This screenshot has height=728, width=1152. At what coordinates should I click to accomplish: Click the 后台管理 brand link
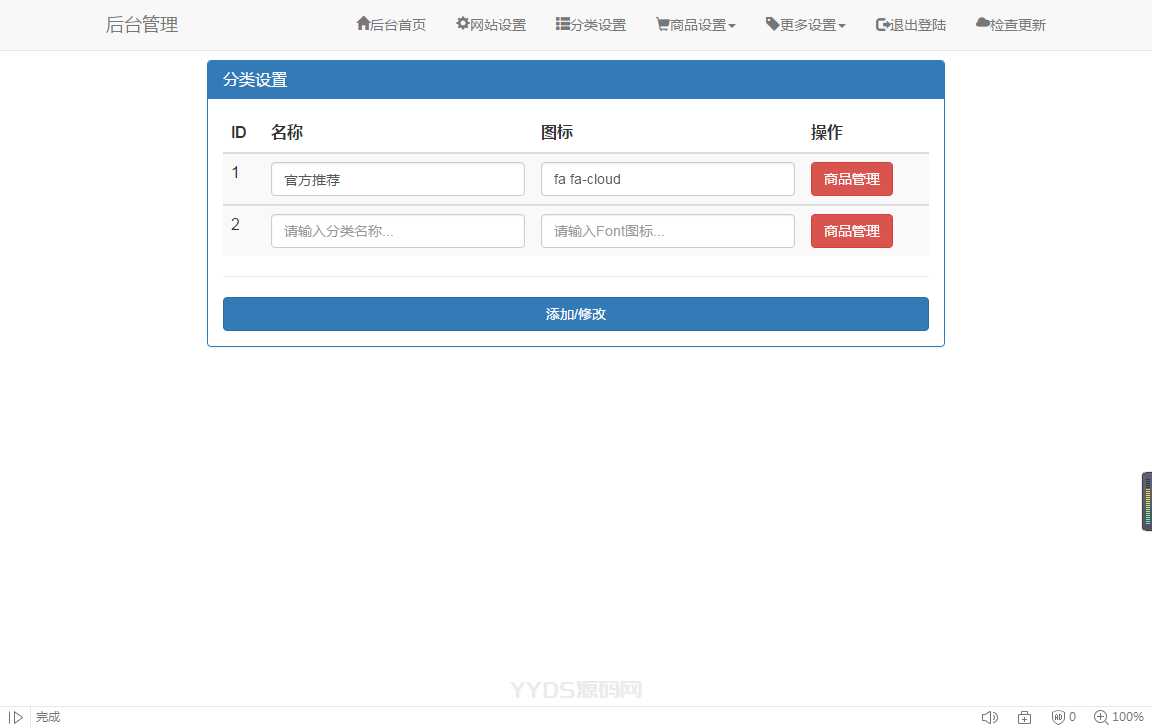point(142,25)
